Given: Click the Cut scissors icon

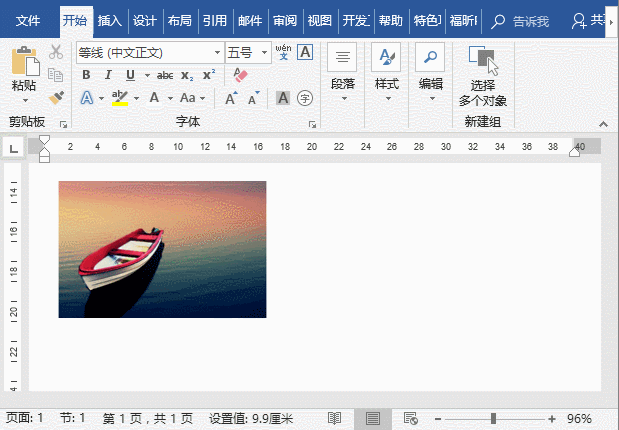Looking at the screenshot, I should [56, 52].
